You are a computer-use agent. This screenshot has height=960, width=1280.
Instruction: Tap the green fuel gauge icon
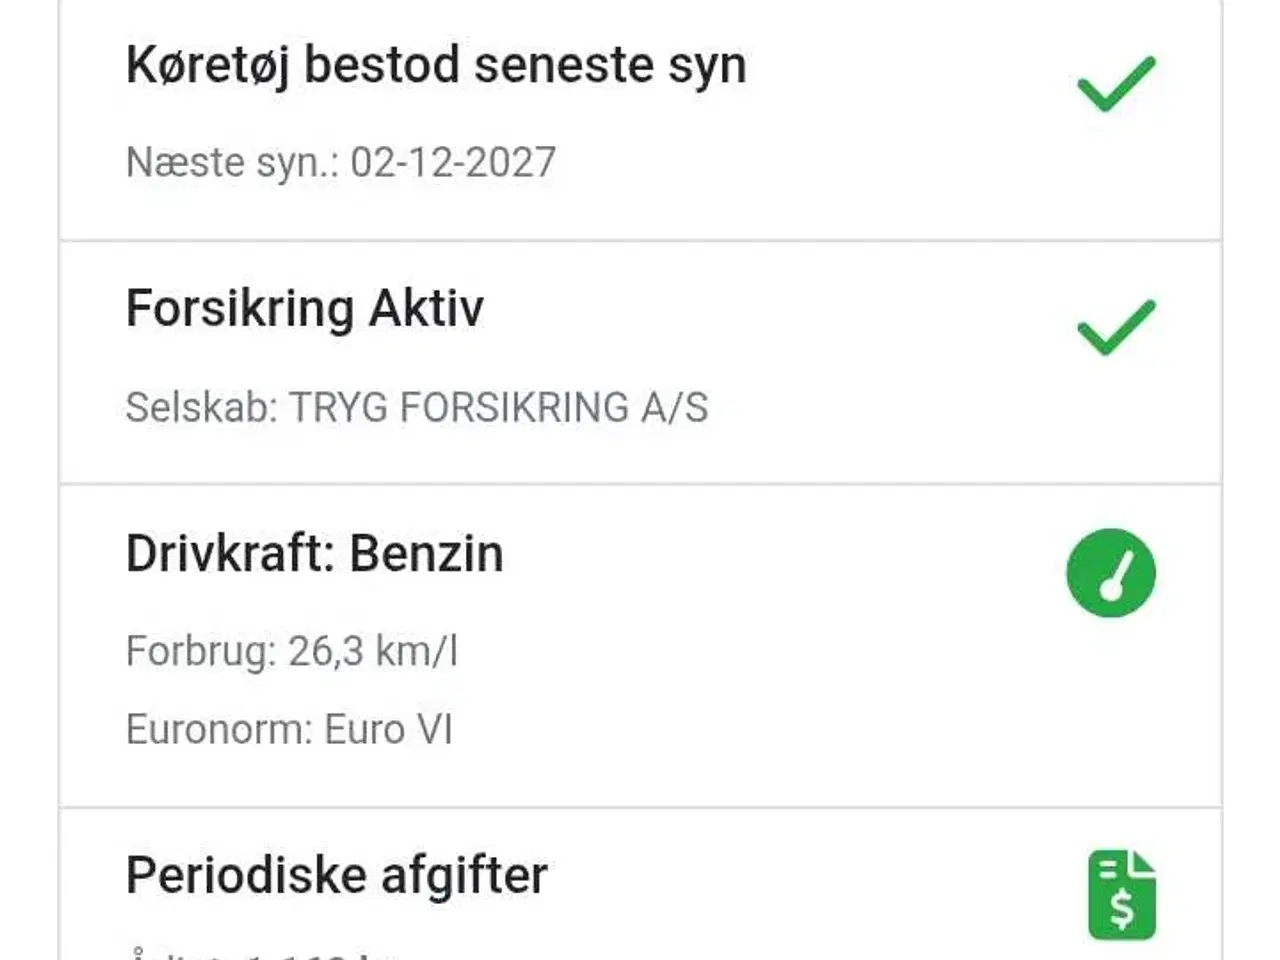[1111, 573]
